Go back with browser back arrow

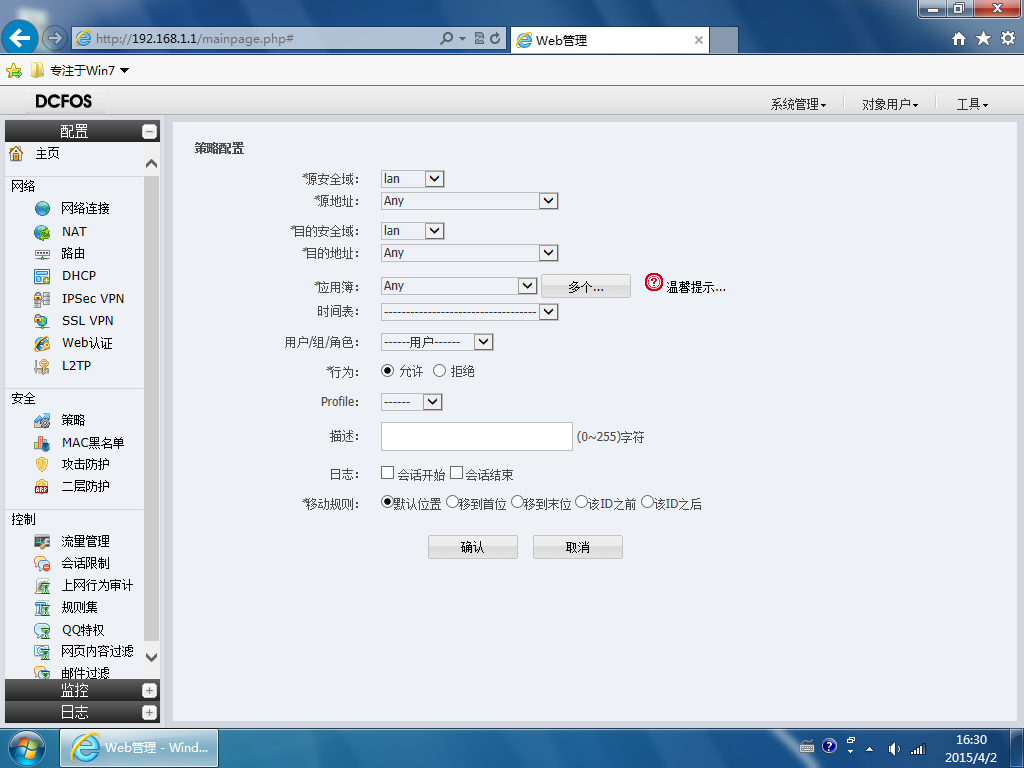tap(20, 38)
